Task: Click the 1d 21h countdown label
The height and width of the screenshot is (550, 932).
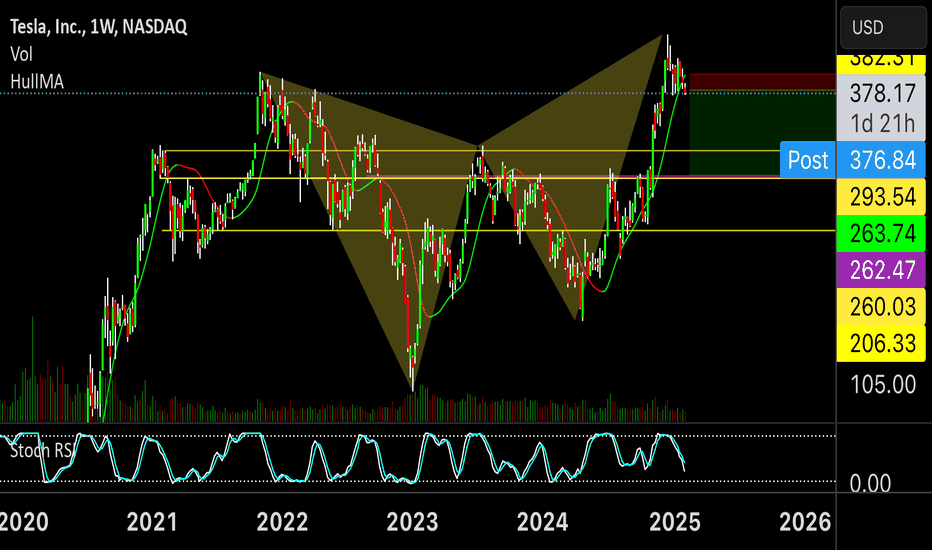Action: (x=882, y=124)
